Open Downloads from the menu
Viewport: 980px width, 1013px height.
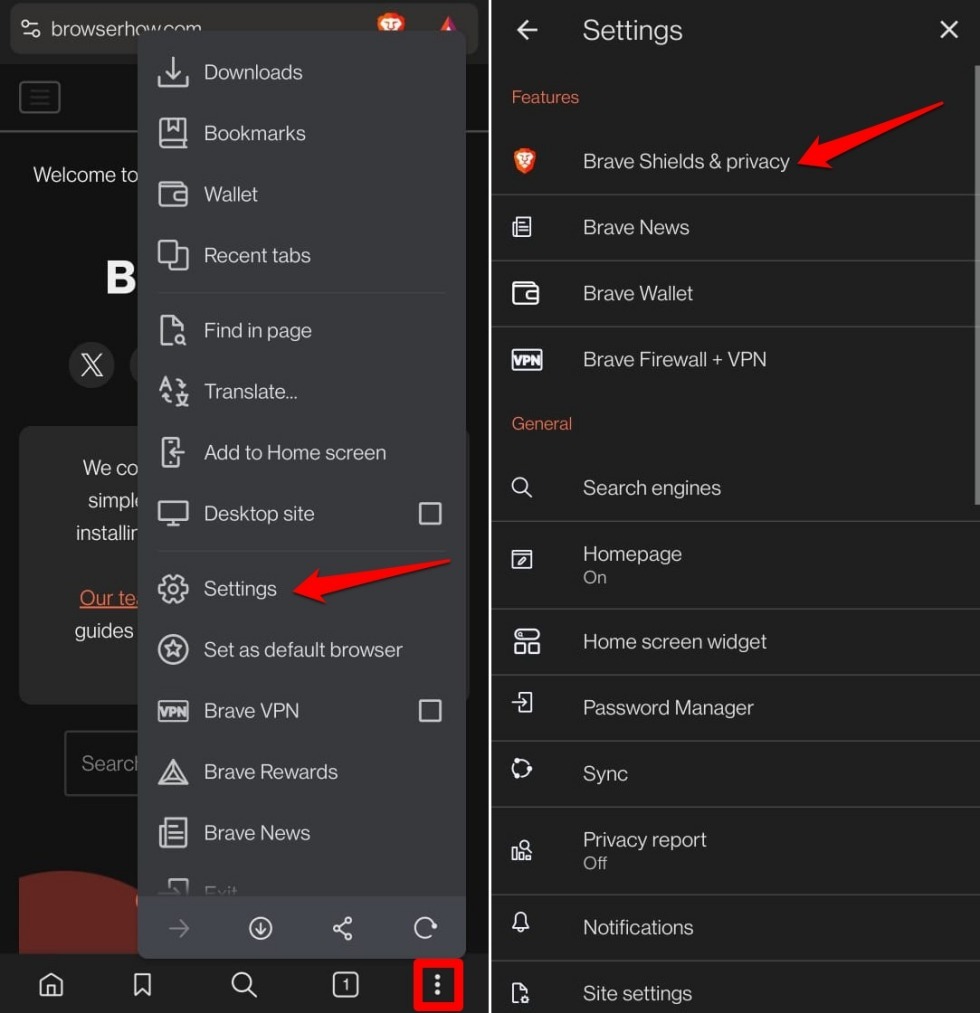coord(301,72)
